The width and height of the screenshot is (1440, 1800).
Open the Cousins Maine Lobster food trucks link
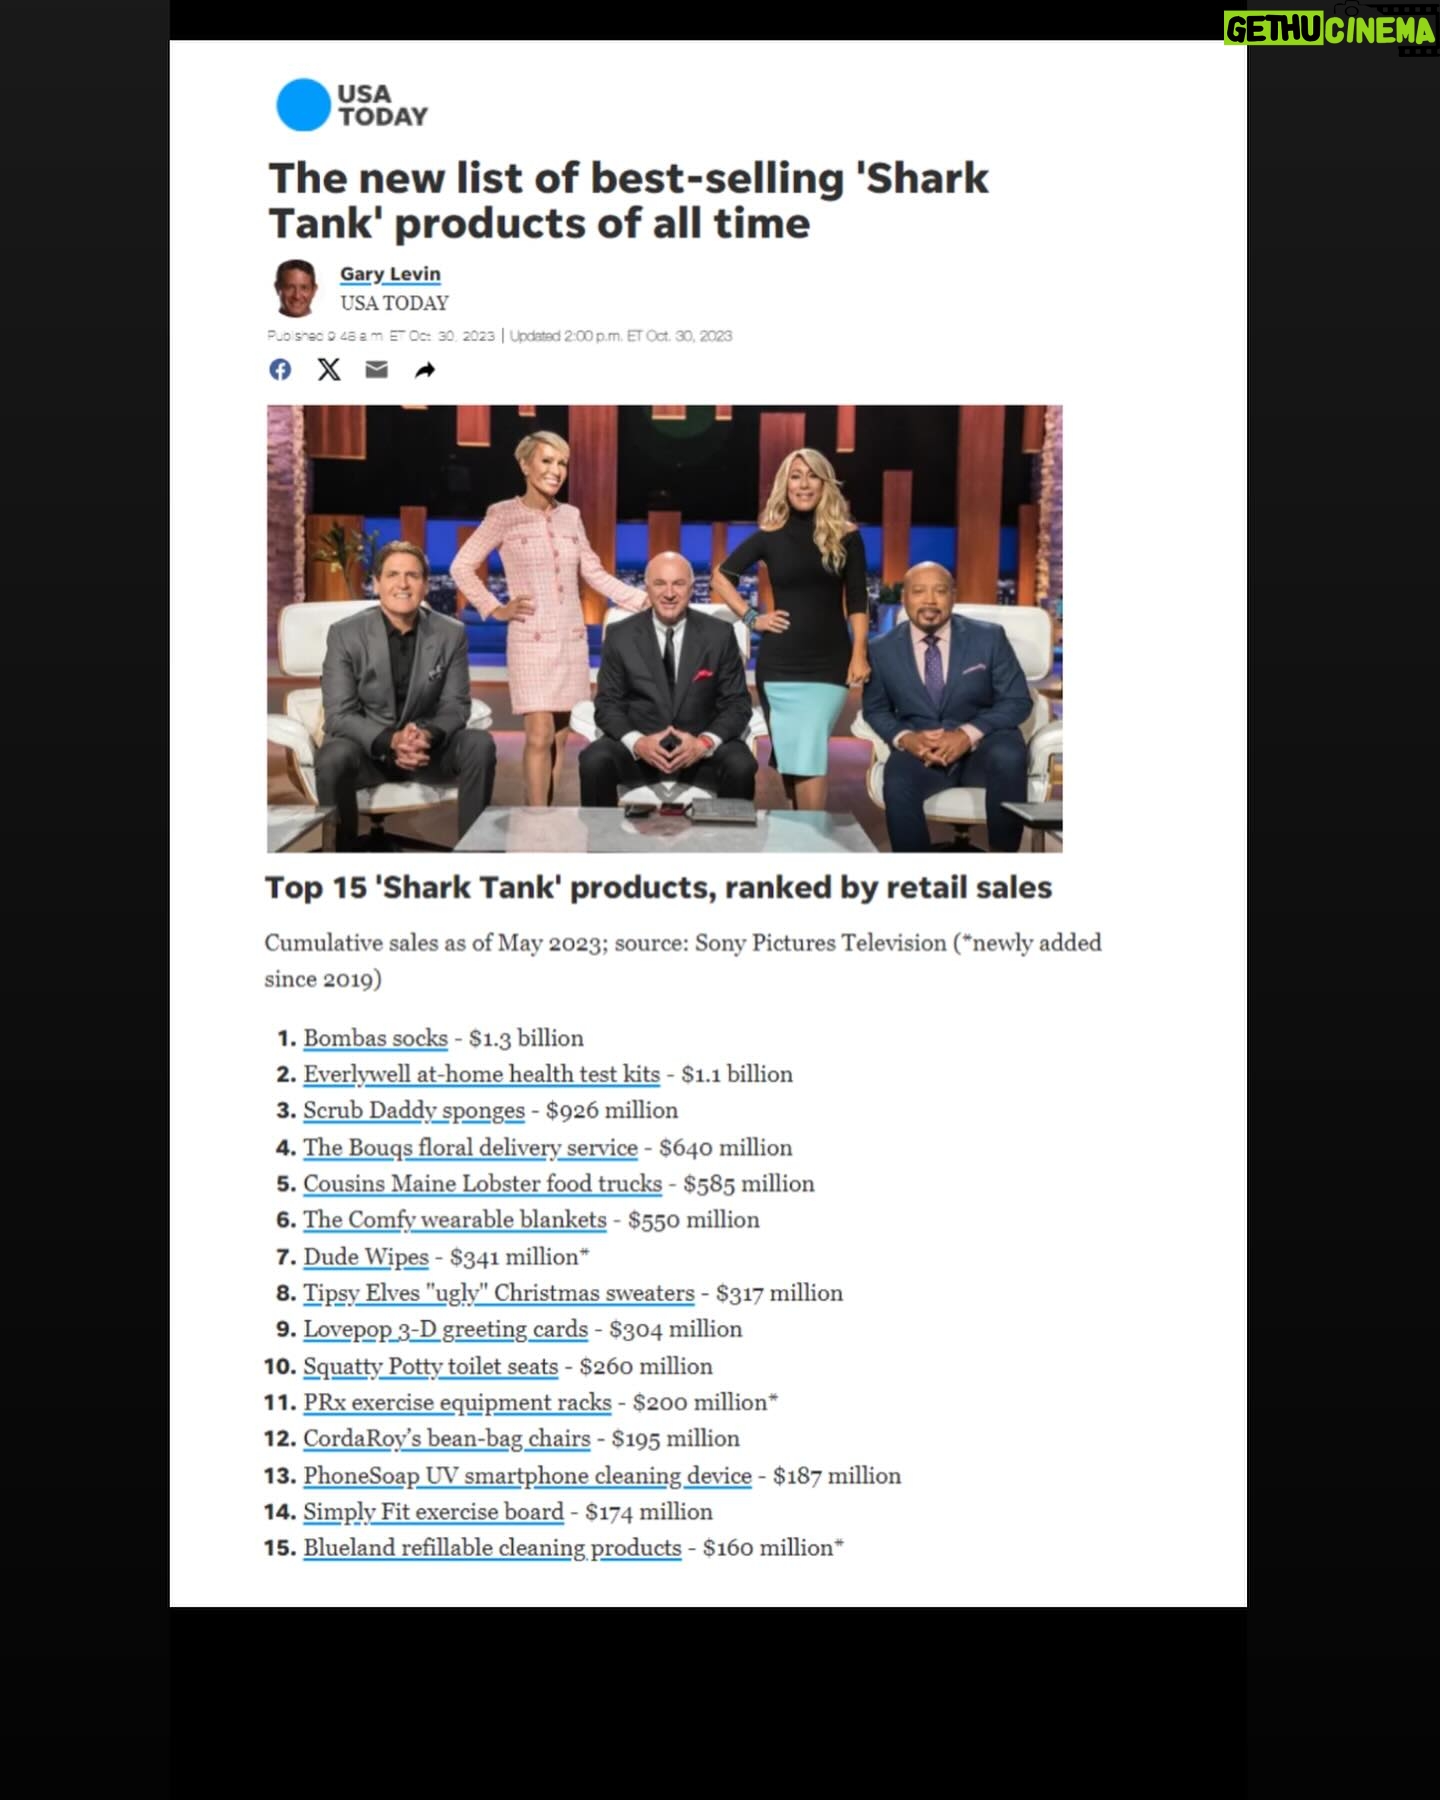(x=482, y=1184)
